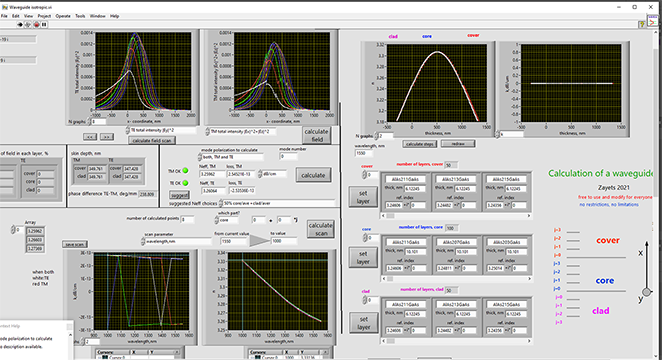Click the cover layers horizontal scrollbar

(x=456, y=216)
